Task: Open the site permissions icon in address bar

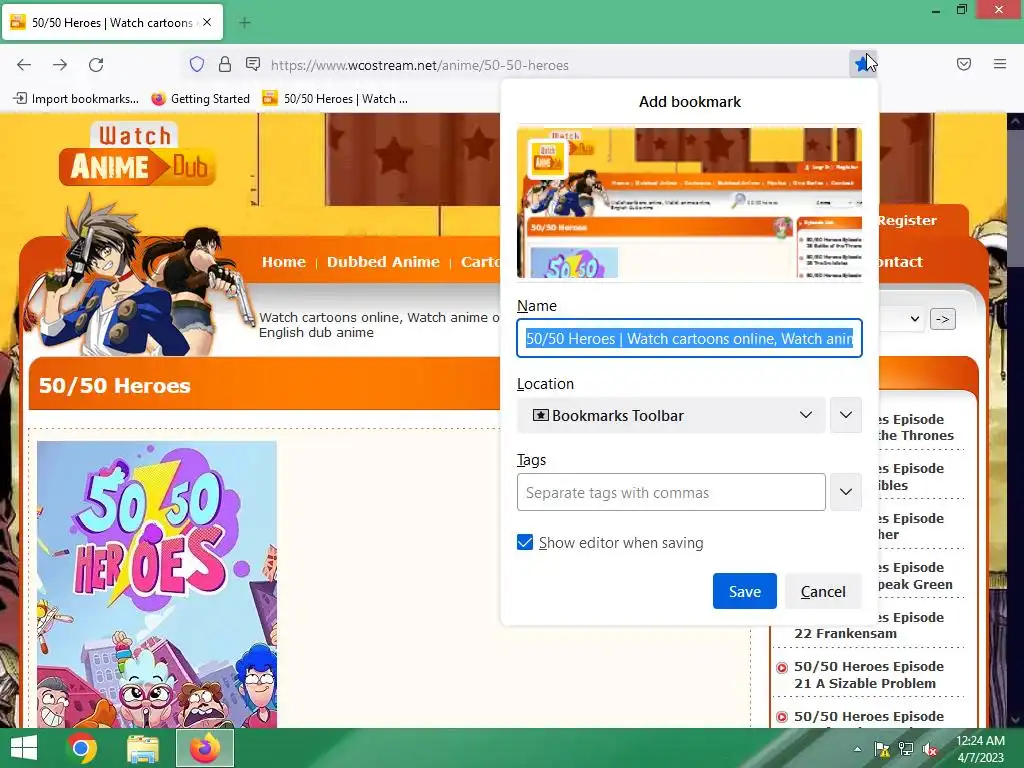Action: pos(253,64)
